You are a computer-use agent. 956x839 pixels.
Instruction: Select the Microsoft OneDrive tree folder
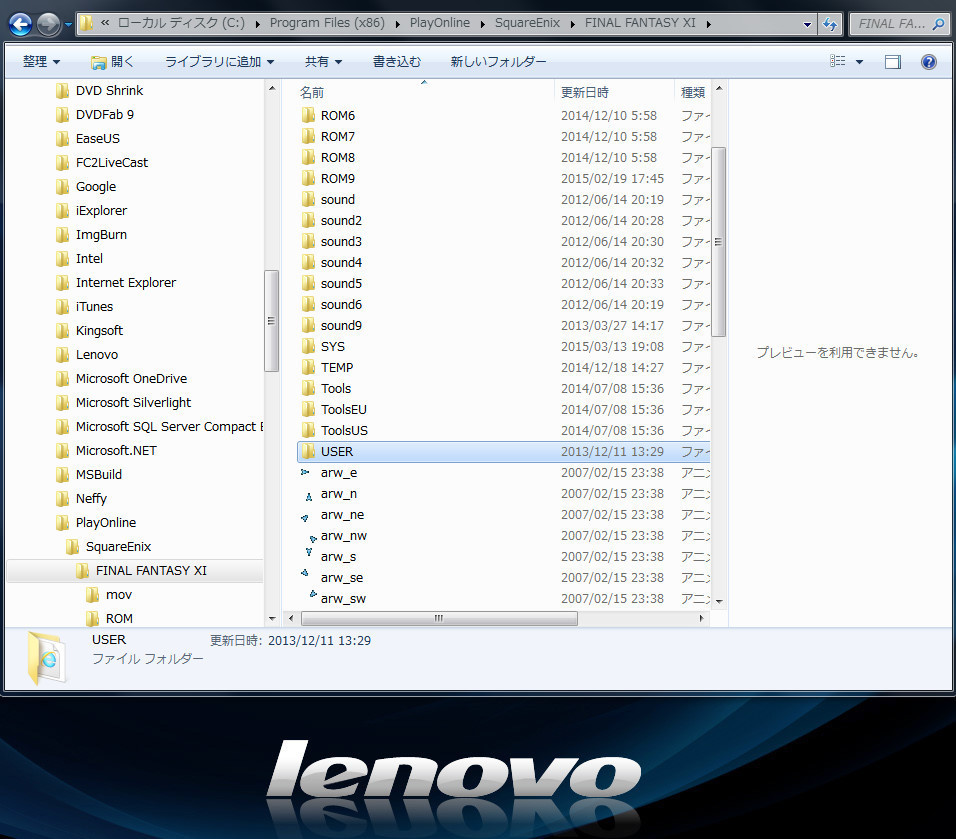(131, 379)
